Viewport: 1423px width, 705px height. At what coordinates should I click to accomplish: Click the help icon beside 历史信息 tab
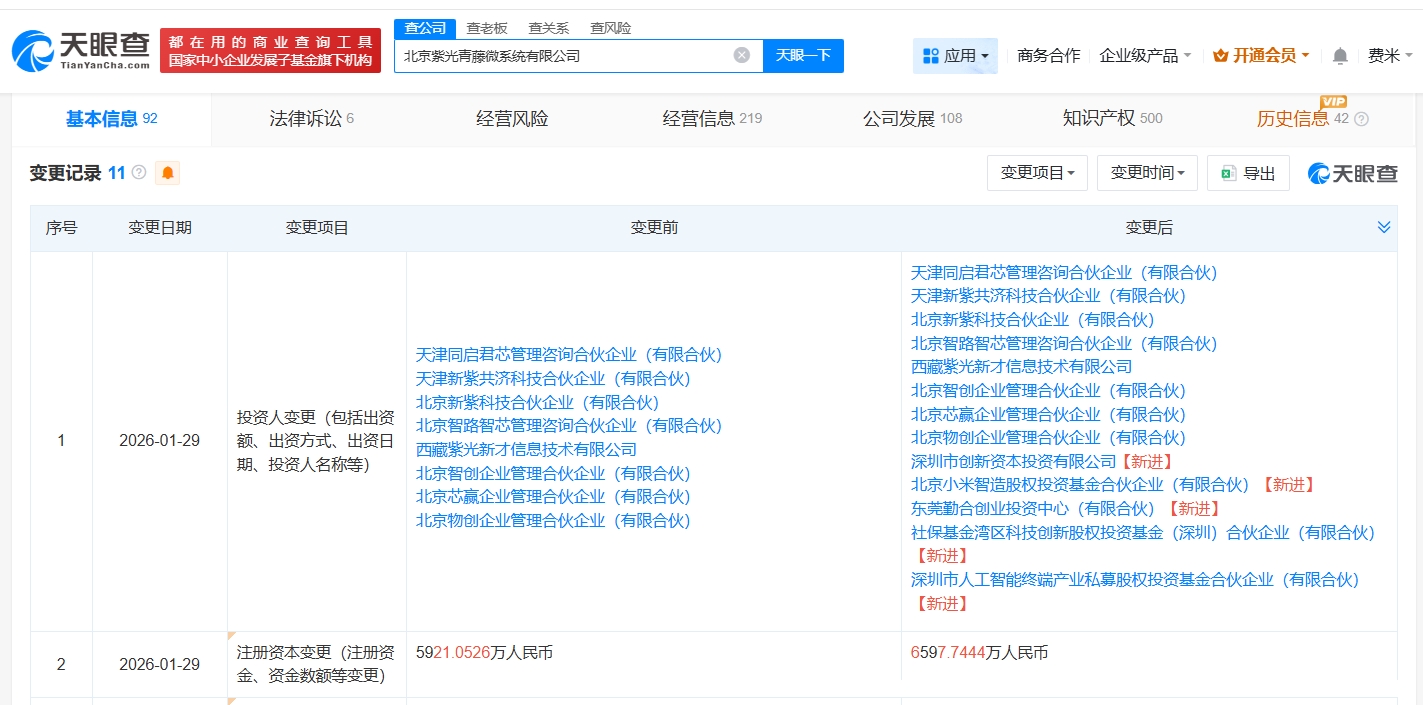(1361, 119)
